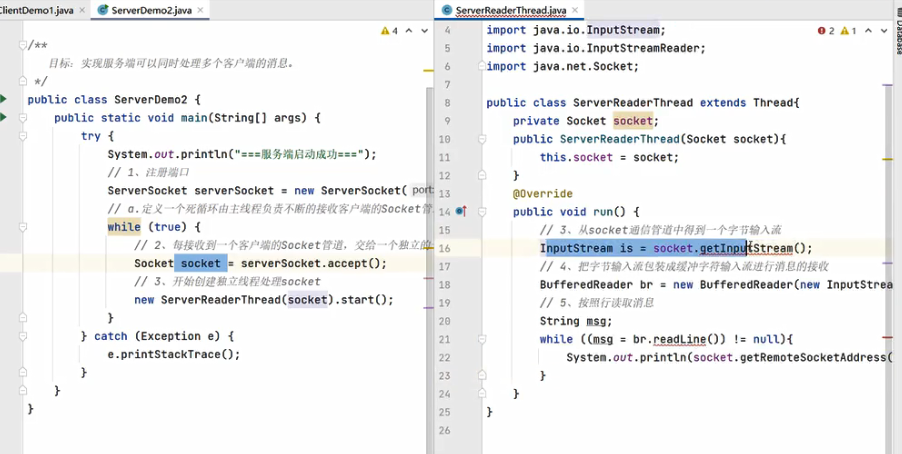Click the ServerDemo2.java tab's class icon
The height and width of the screenshot is (454, 902).
click(104, 10)
